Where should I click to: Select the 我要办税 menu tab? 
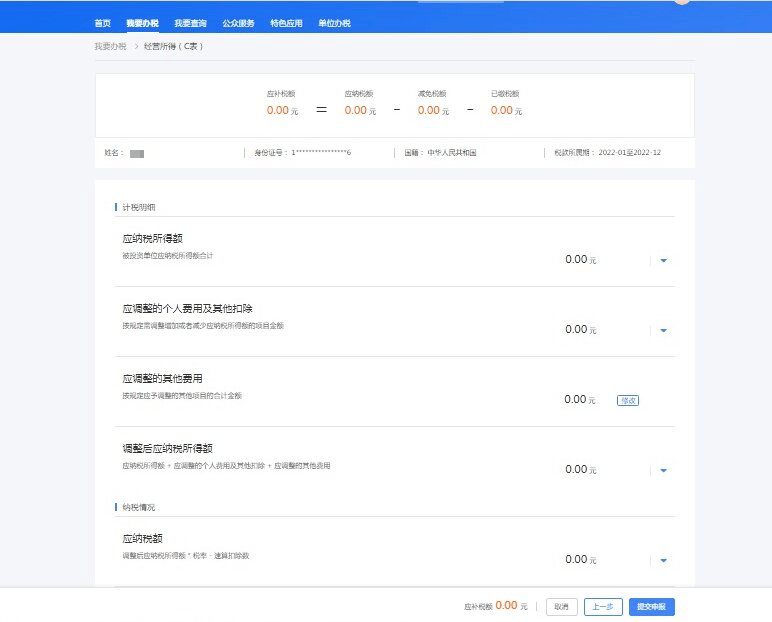tap(142, 23)
